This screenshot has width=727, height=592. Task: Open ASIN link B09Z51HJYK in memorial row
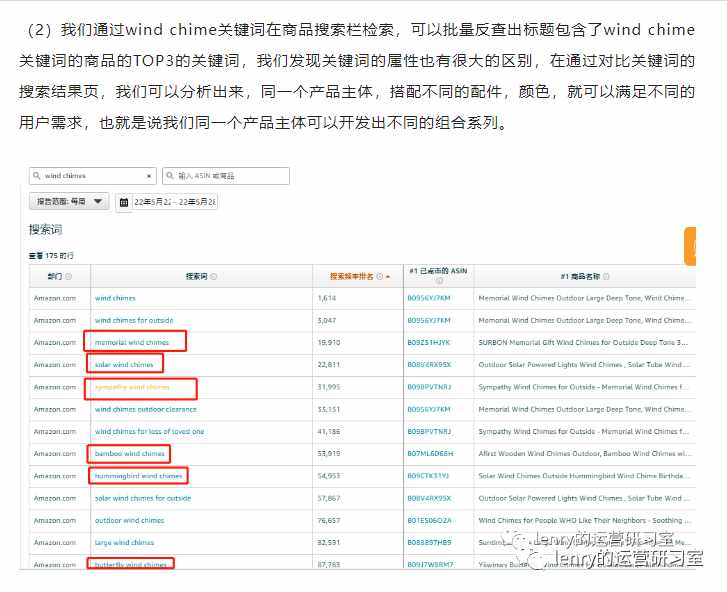click(429, 343)
